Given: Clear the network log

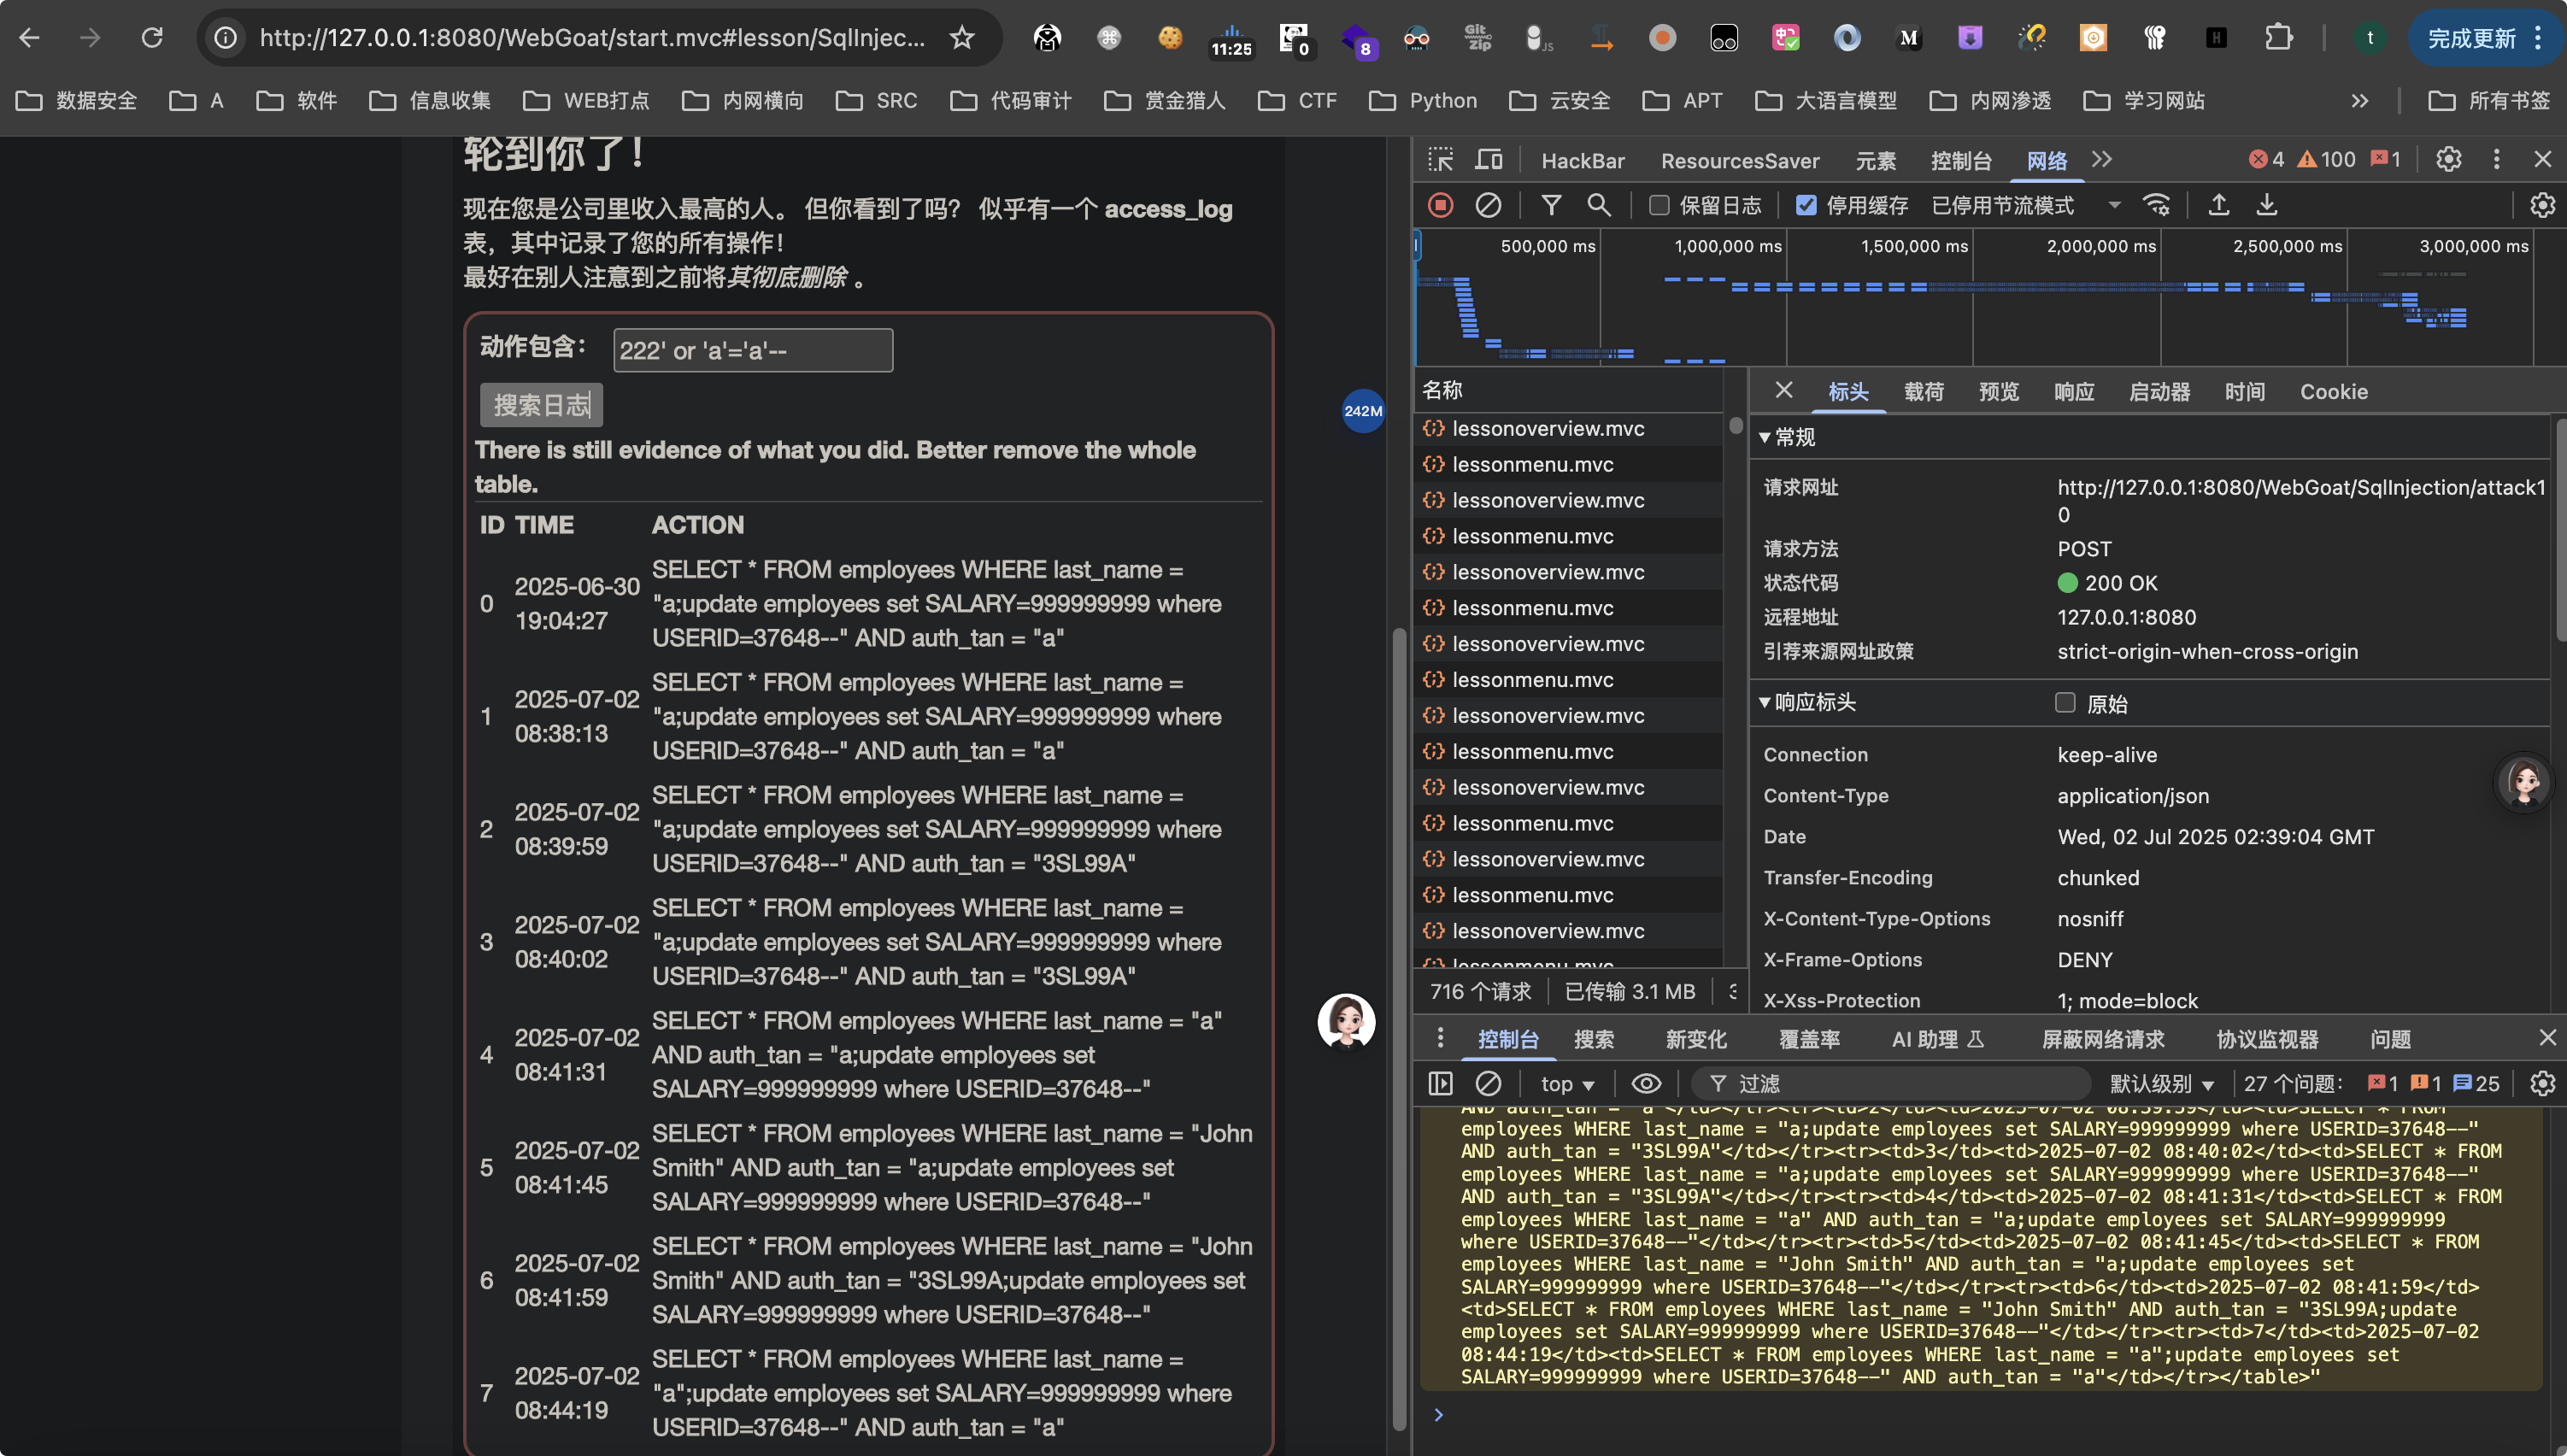Looking at the screenshot, I should click(1488, 205).
